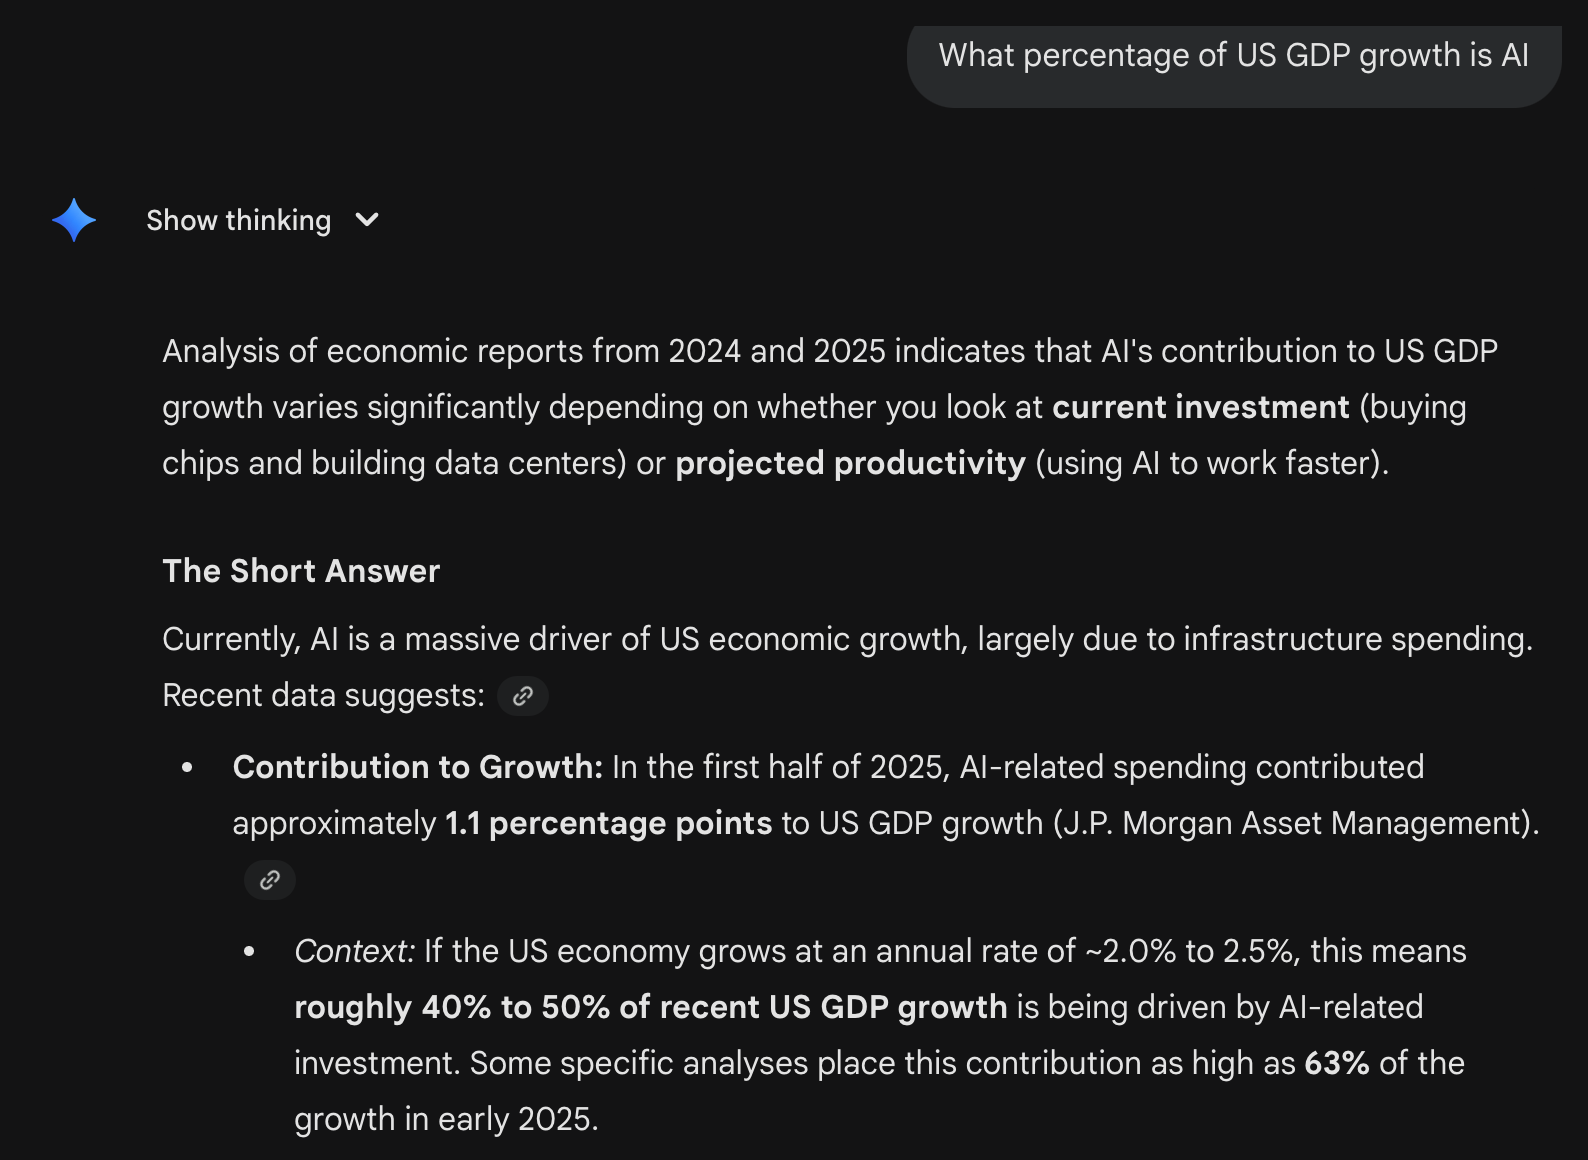The width and height of the screenshot is (1588, 1160).
Task: Click the heading "The Short Answer"
Action: coord(301,571)
